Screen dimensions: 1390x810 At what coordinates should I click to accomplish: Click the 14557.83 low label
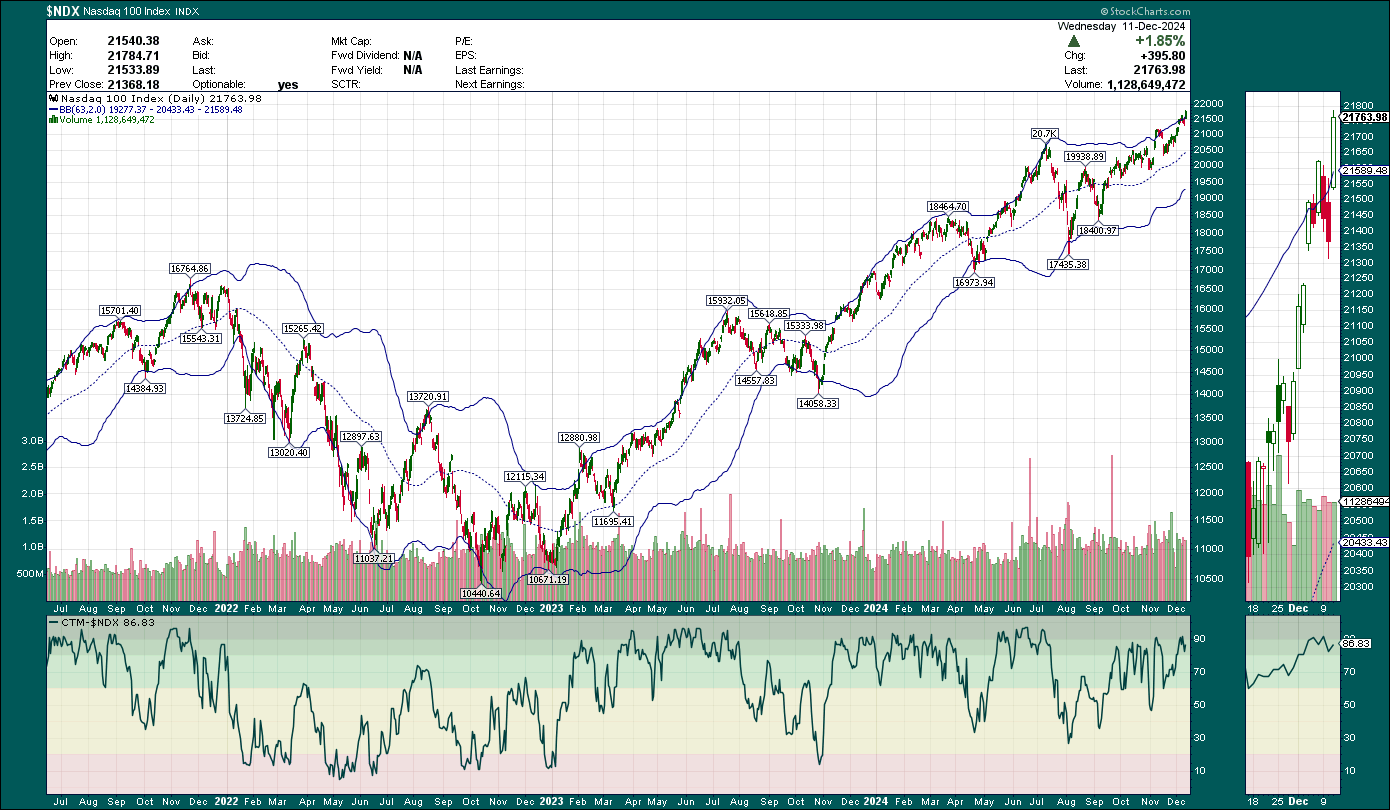coord(755,381)
